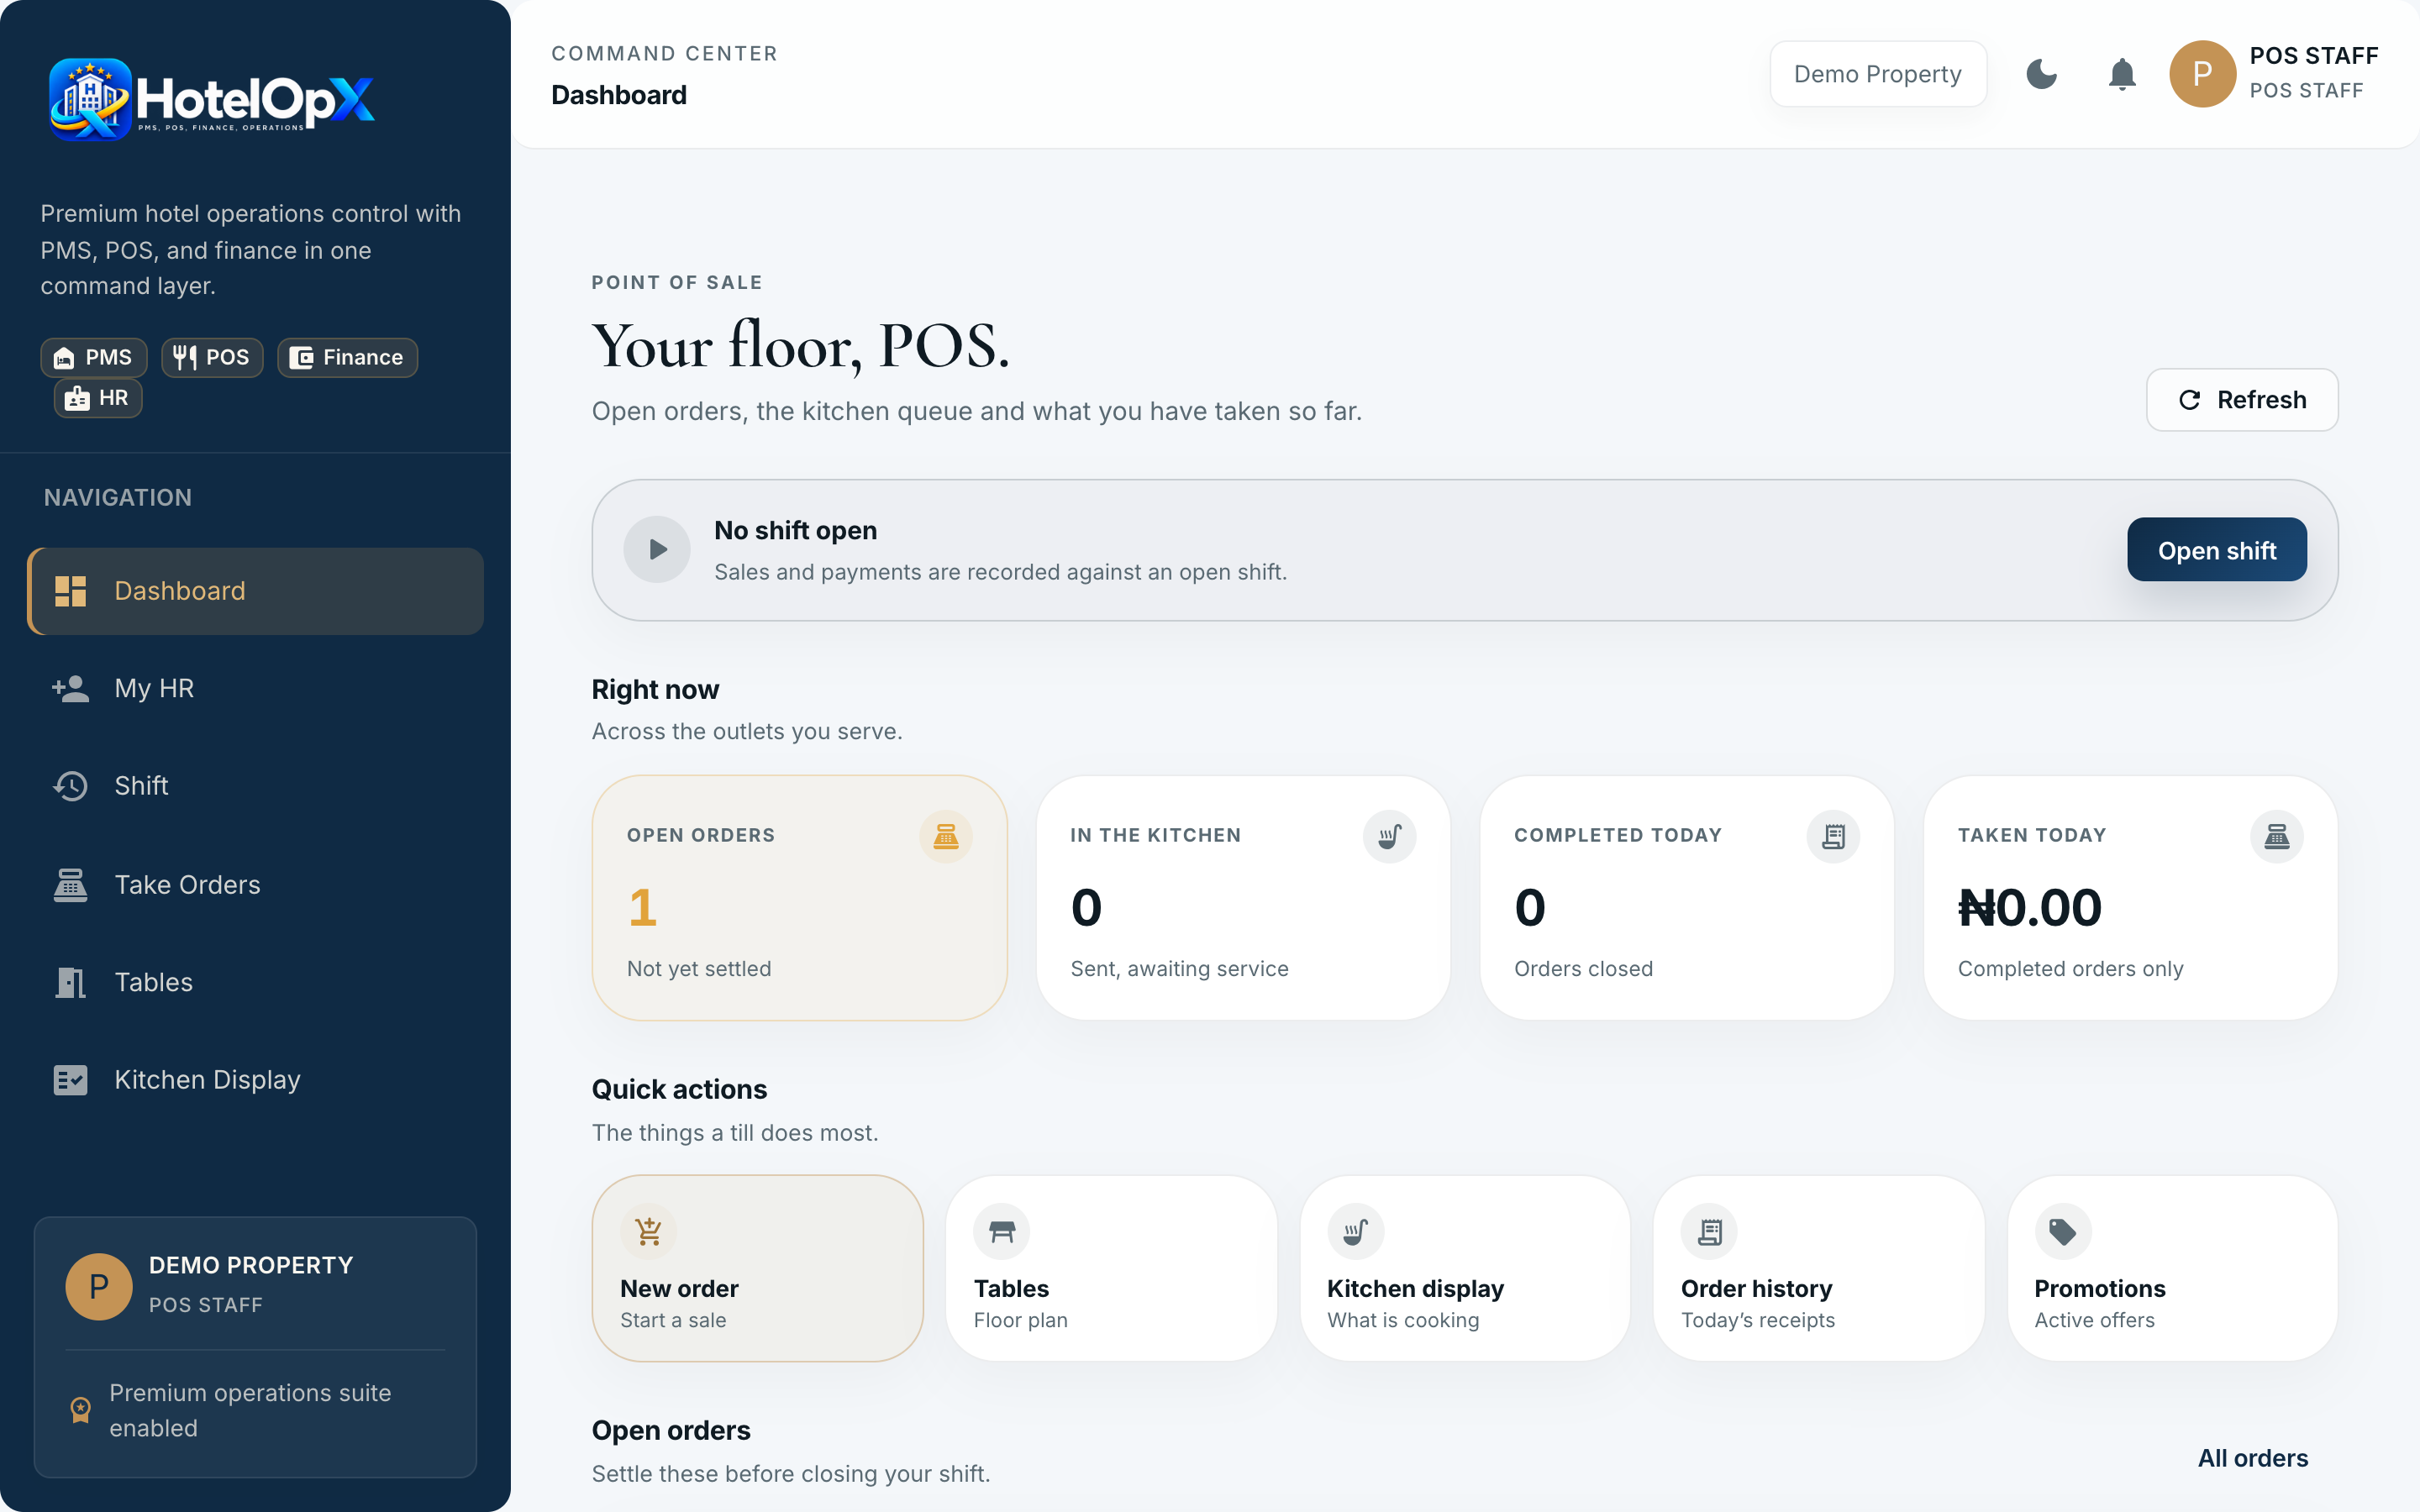Viewport: 2420px width, 1512px height.
Task: Click the Open shift button
Action: 2216,550
